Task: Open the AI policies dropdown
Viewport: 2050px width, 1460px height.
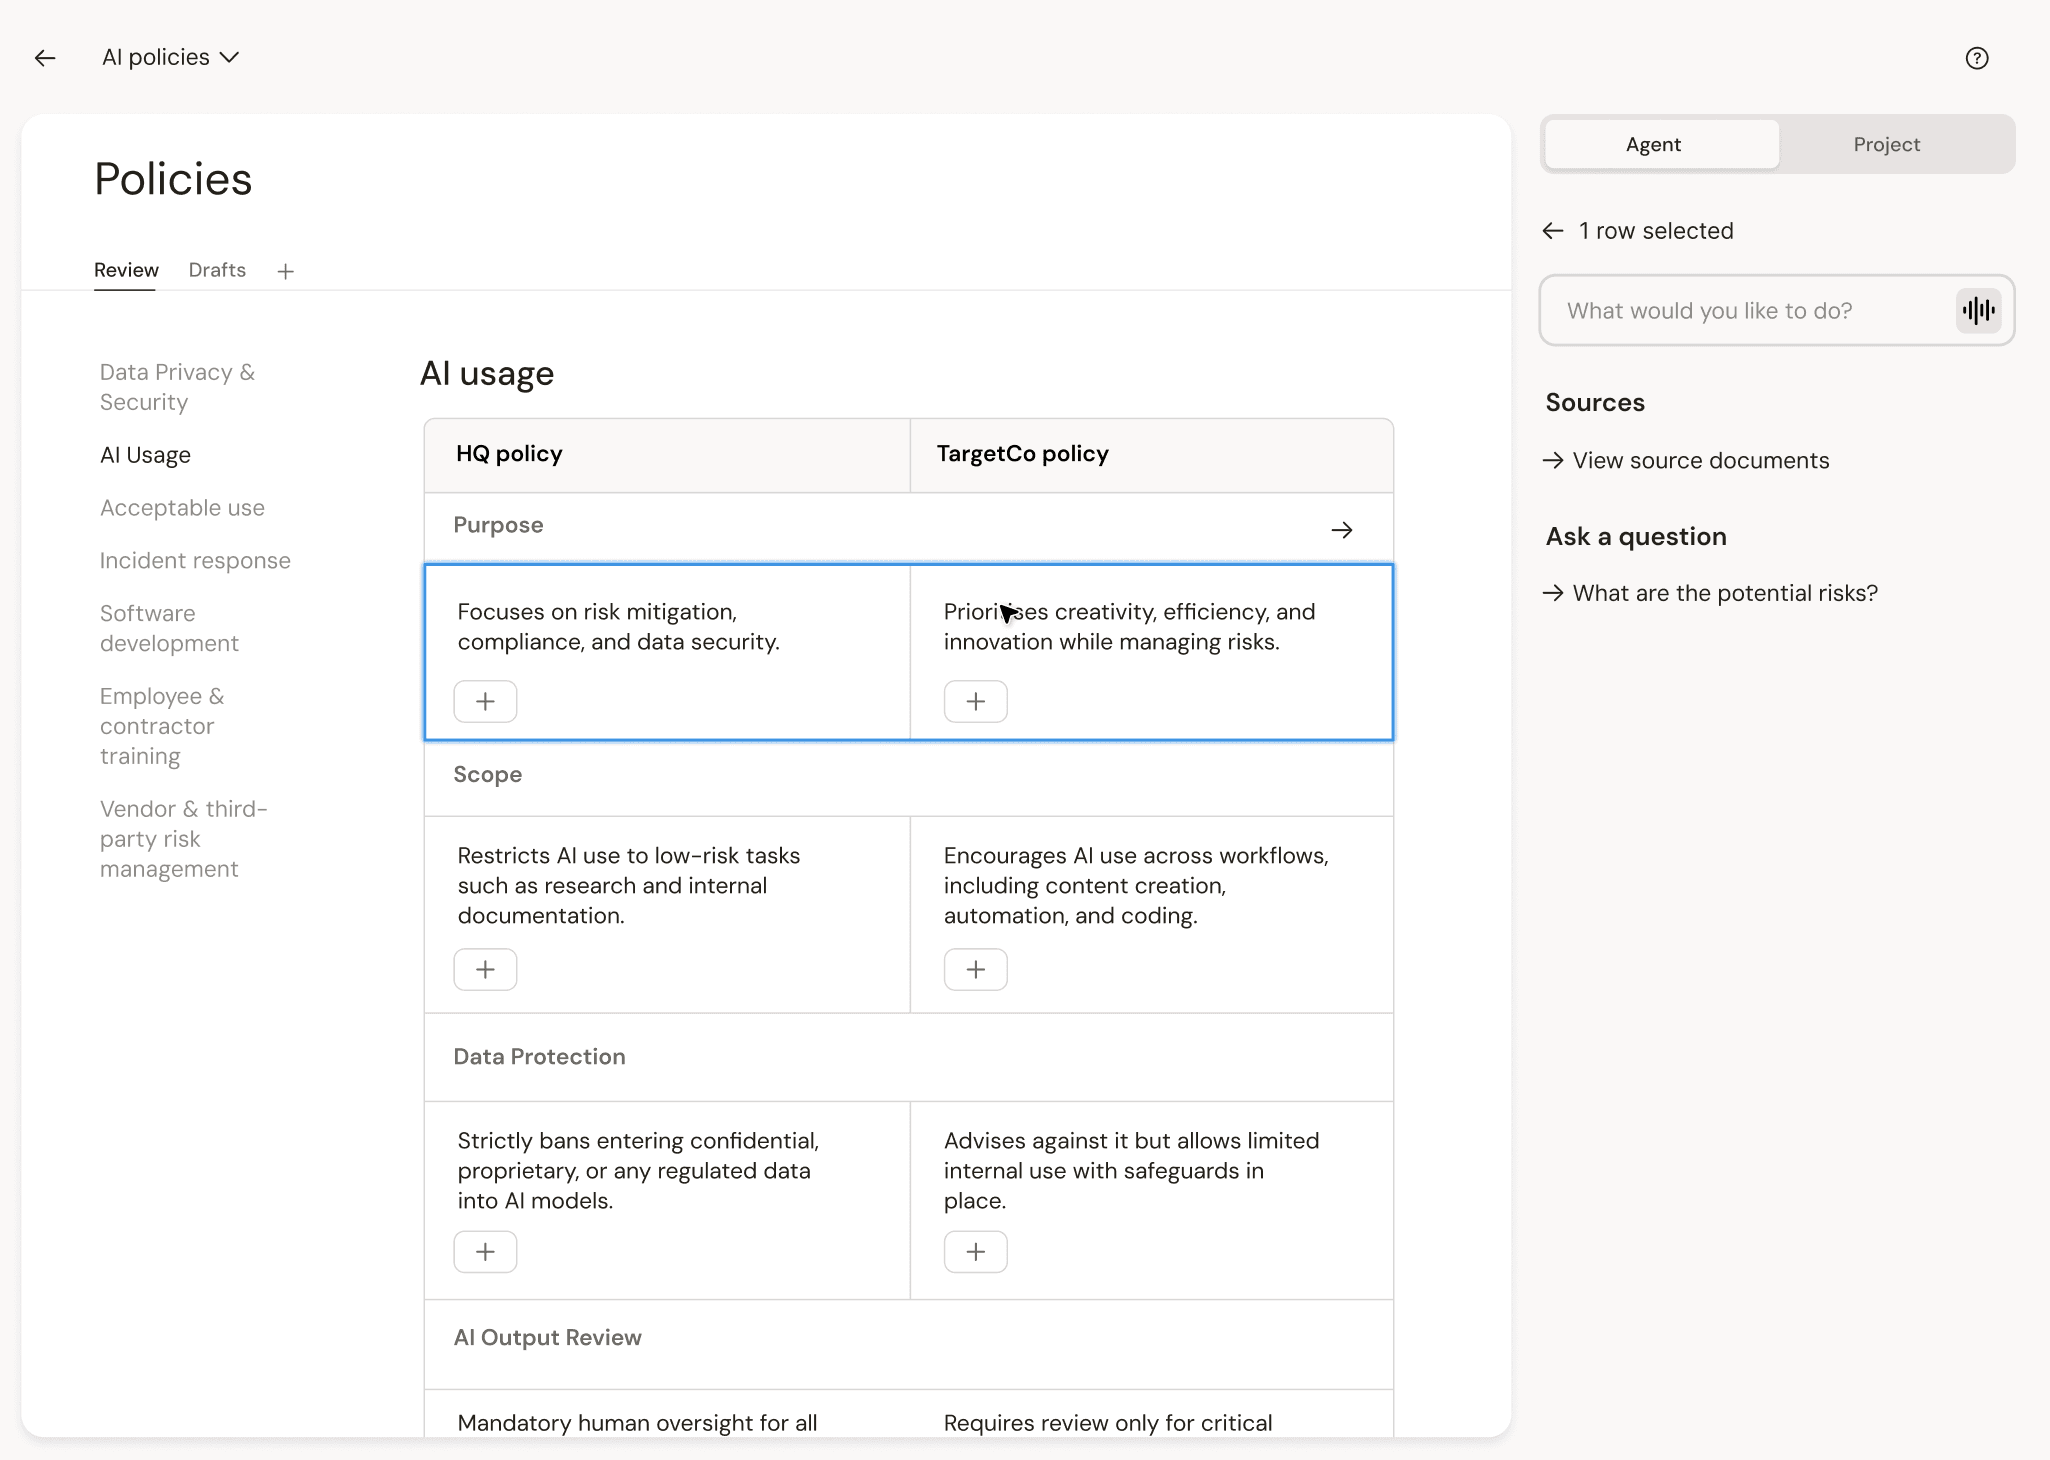Action: click(x=170, y=57)
